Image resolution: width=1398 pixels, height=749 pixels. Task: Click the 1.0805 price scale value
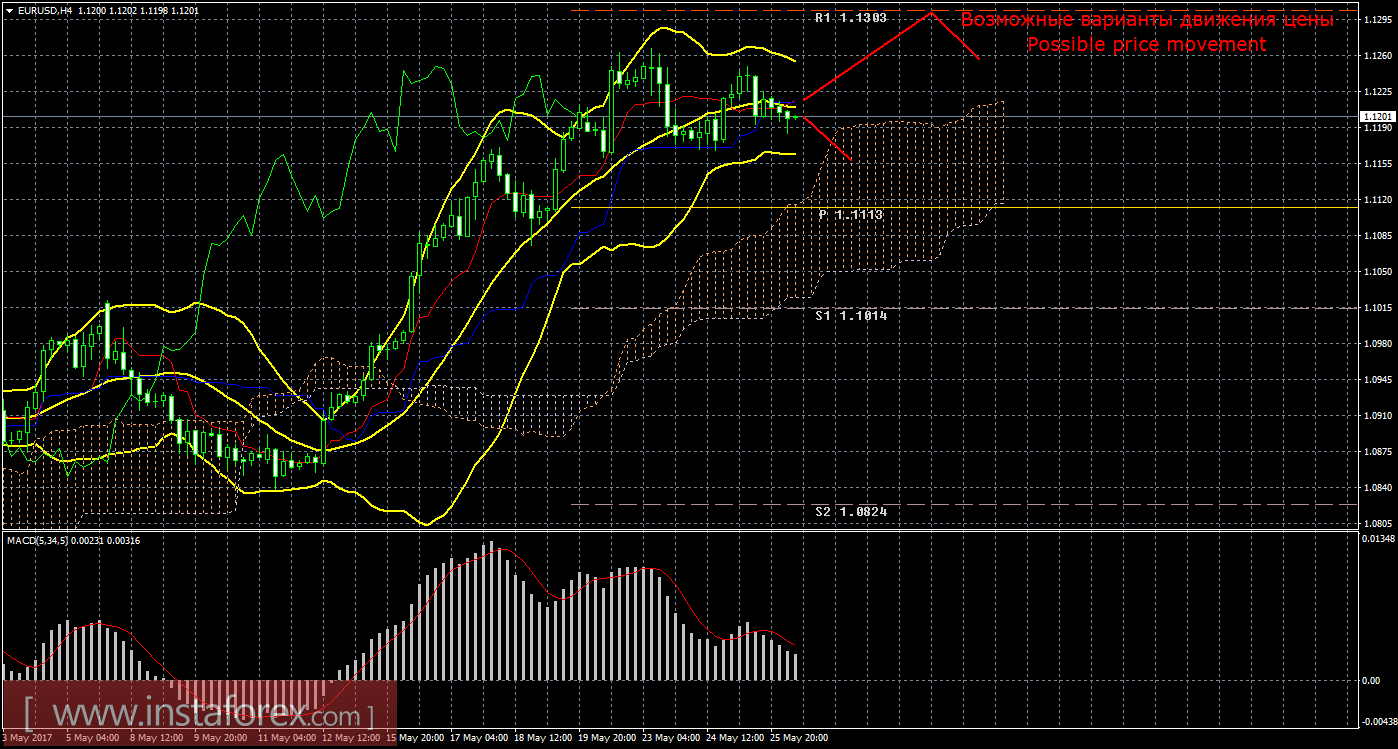pos(1378,523)
